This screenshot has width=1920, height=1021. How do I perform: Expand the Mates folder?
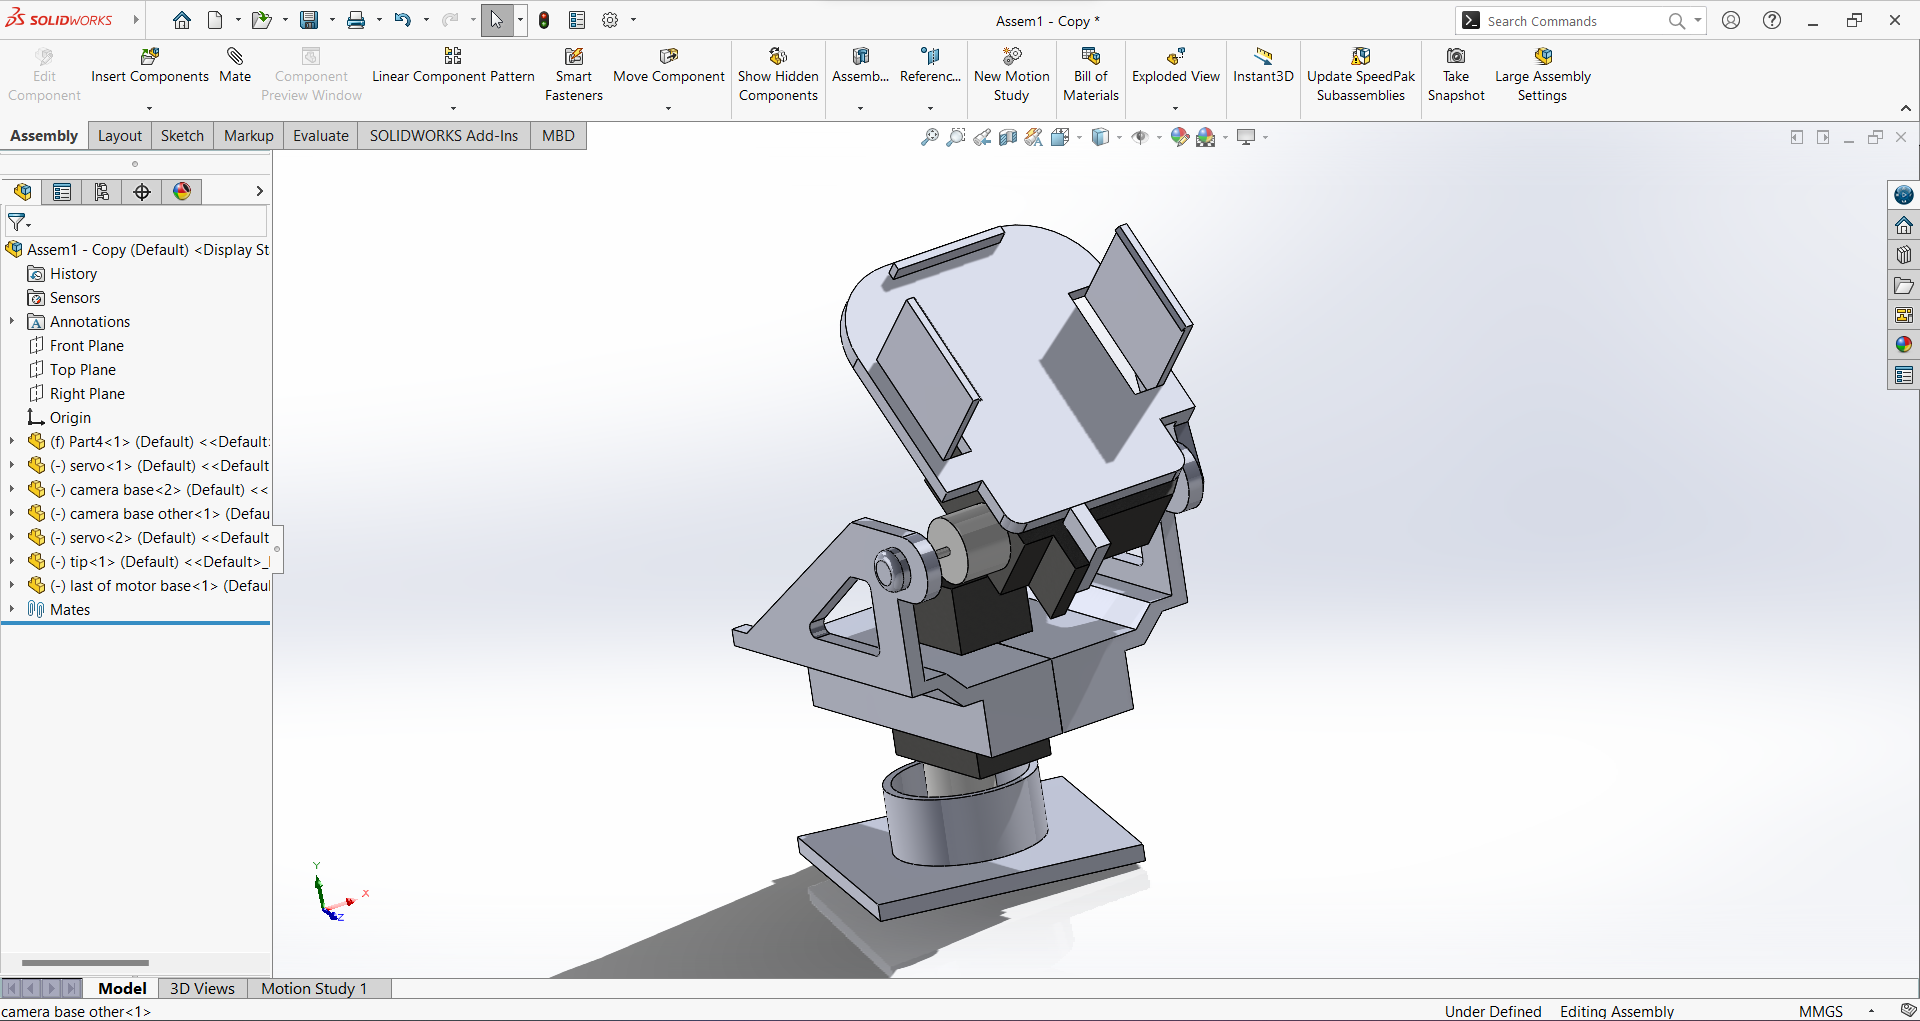pos(11,609)
